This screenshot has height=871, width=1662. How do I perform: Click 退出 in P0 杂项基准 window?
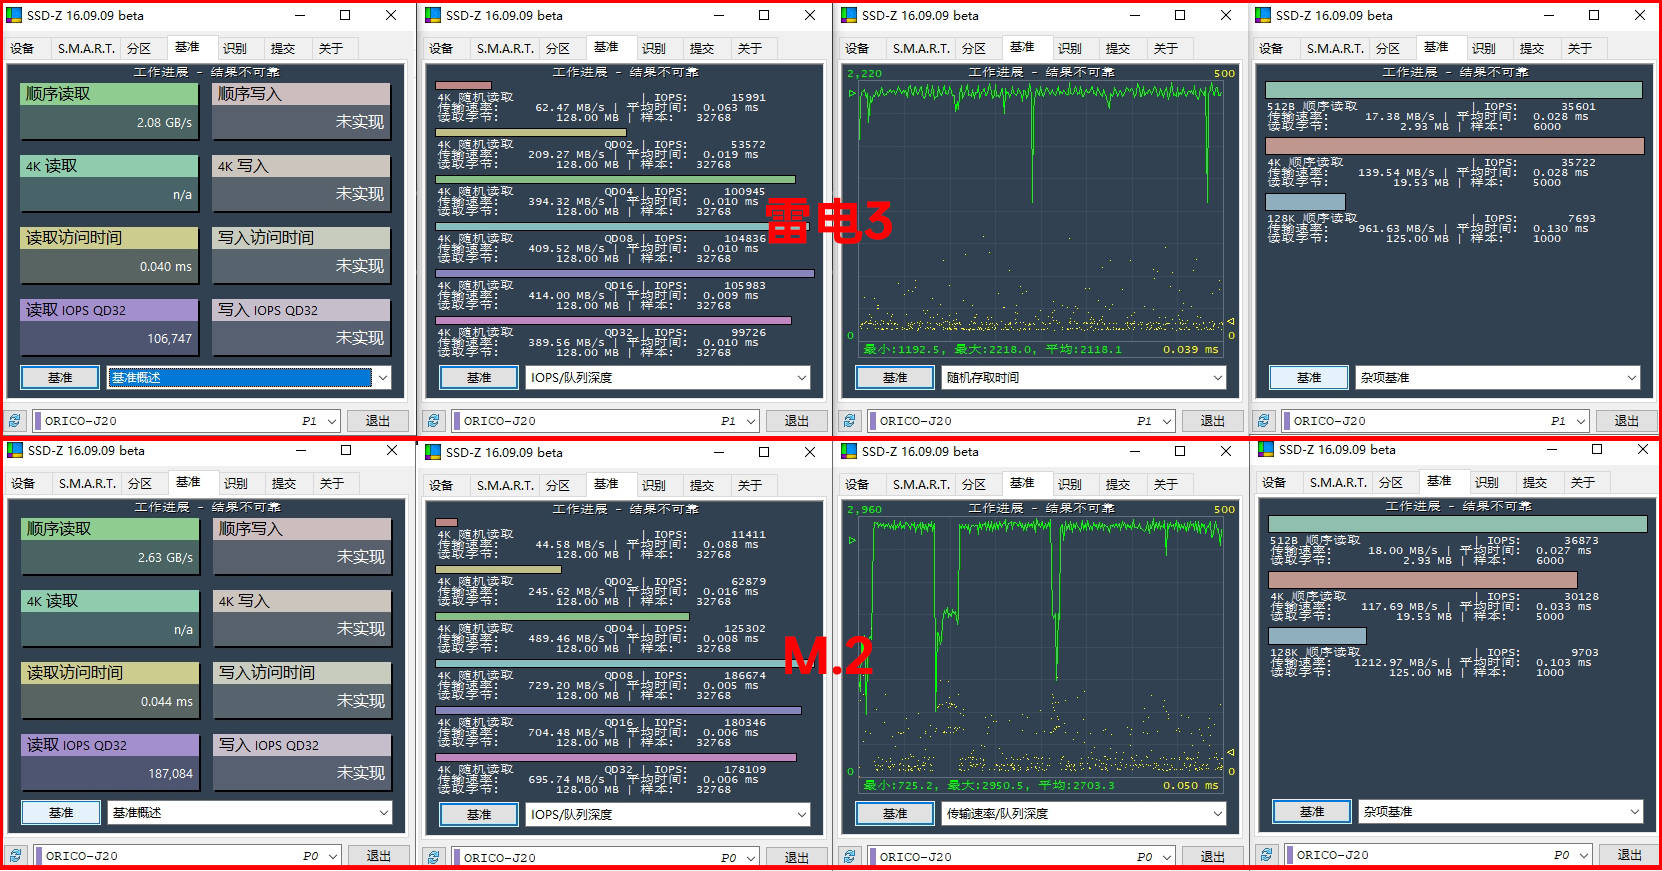click(1630, 855)
